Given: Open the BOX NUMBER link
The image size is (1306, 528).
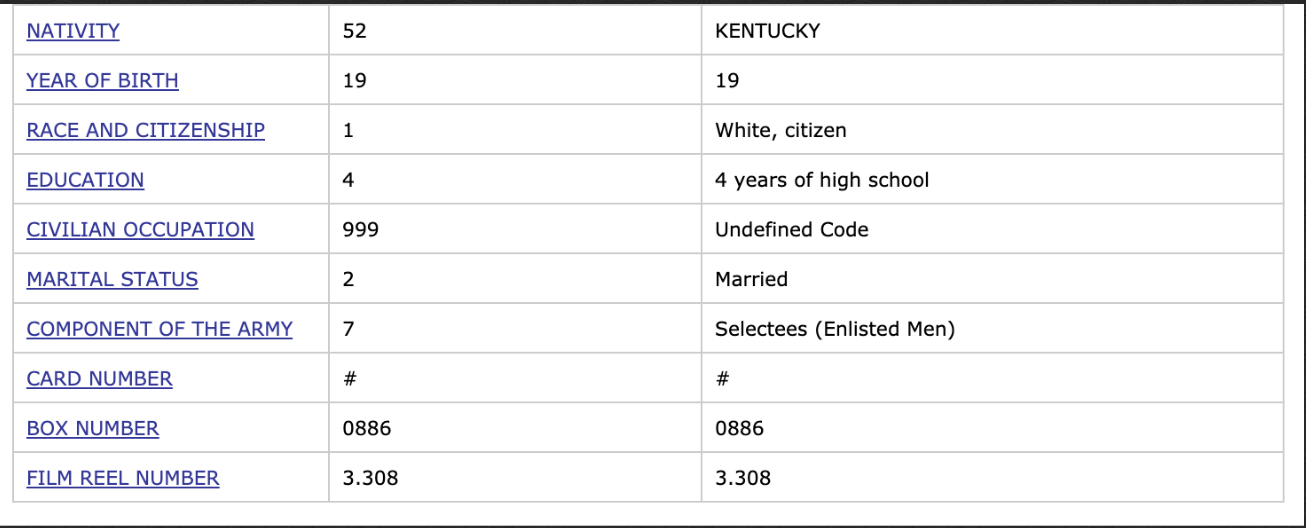Looking at the screenshot, I should click(x=93, y=429).
